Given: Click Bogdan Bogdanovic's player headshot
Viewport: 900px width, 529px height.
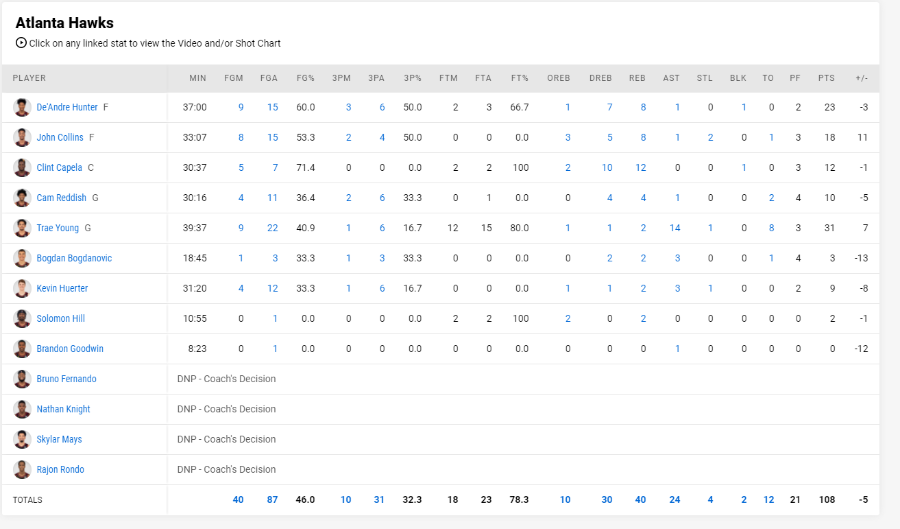Looking at the screenshot, I should pyautogui.click(x=22, y=258).
